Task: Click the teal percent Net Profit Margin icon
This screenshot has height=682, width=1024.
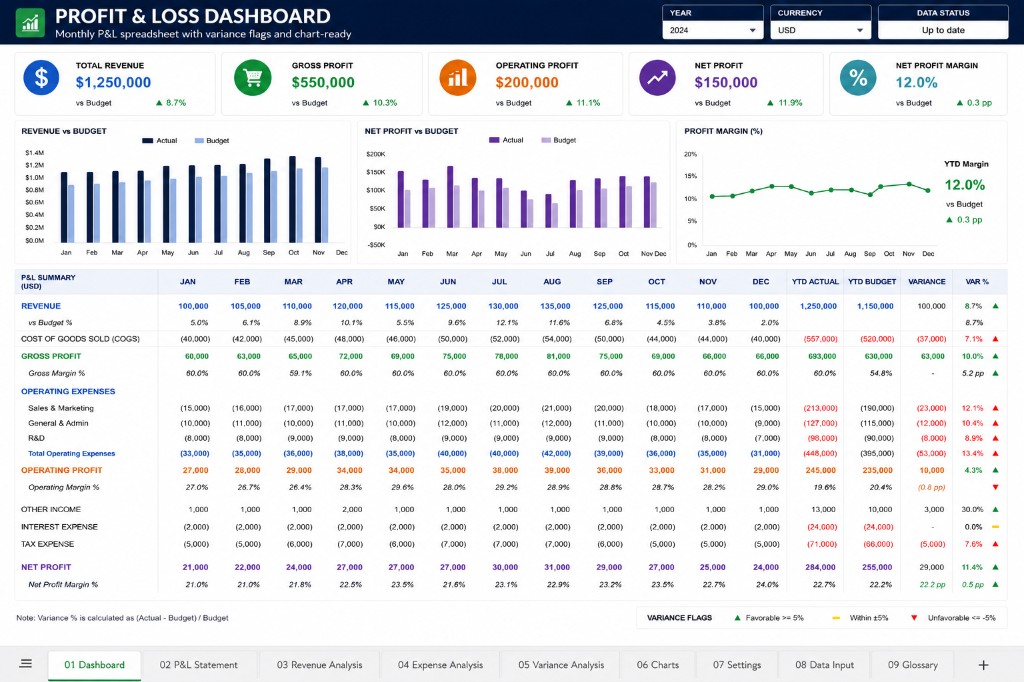Action: pyautogui.click(x=858, y=78)
